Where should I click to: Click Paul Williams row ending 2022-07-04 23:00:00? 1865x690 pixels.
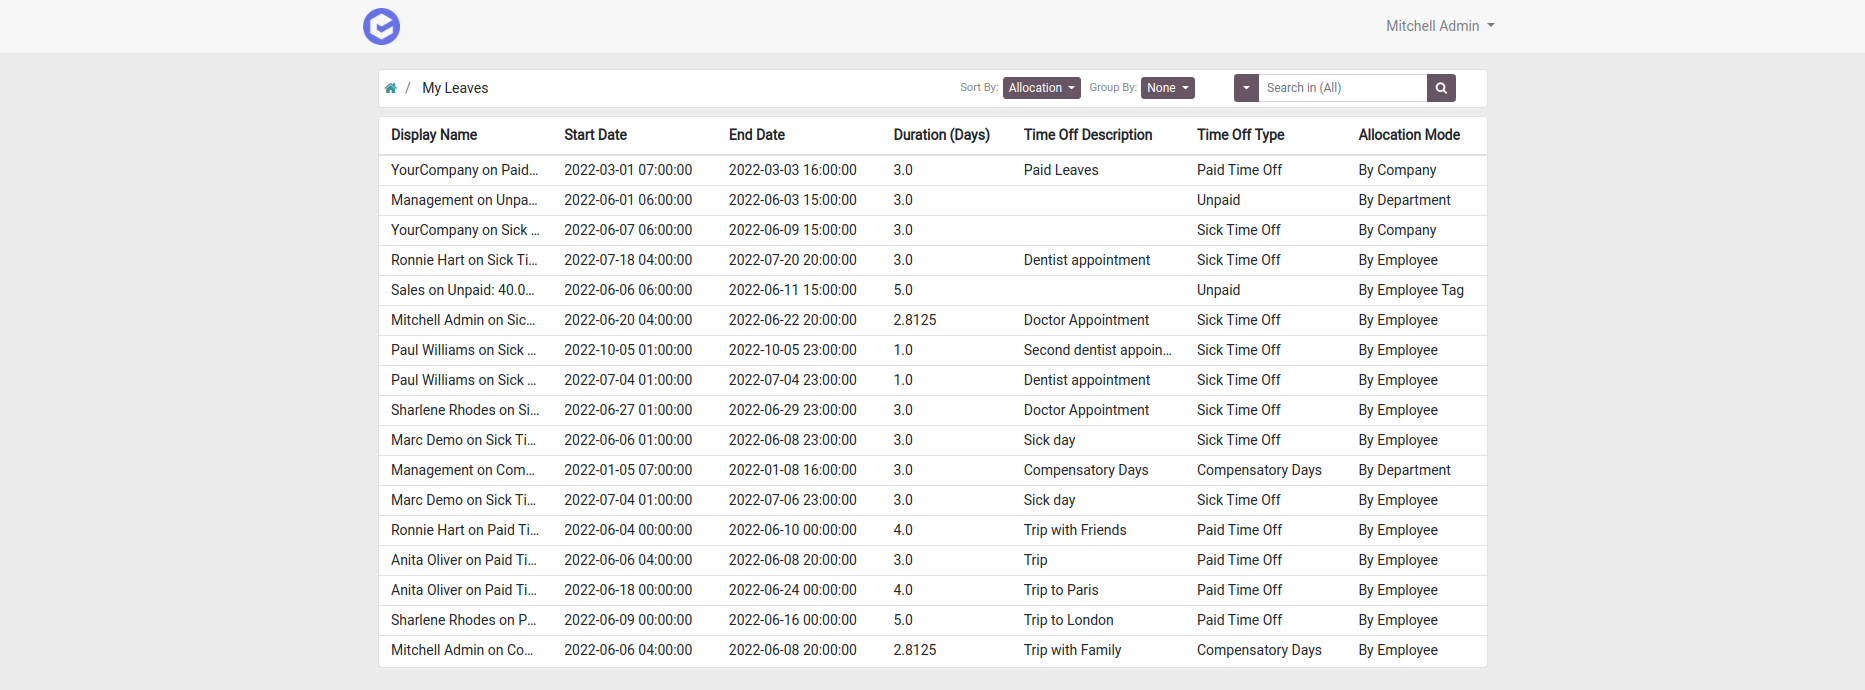(x=932, y=380)
